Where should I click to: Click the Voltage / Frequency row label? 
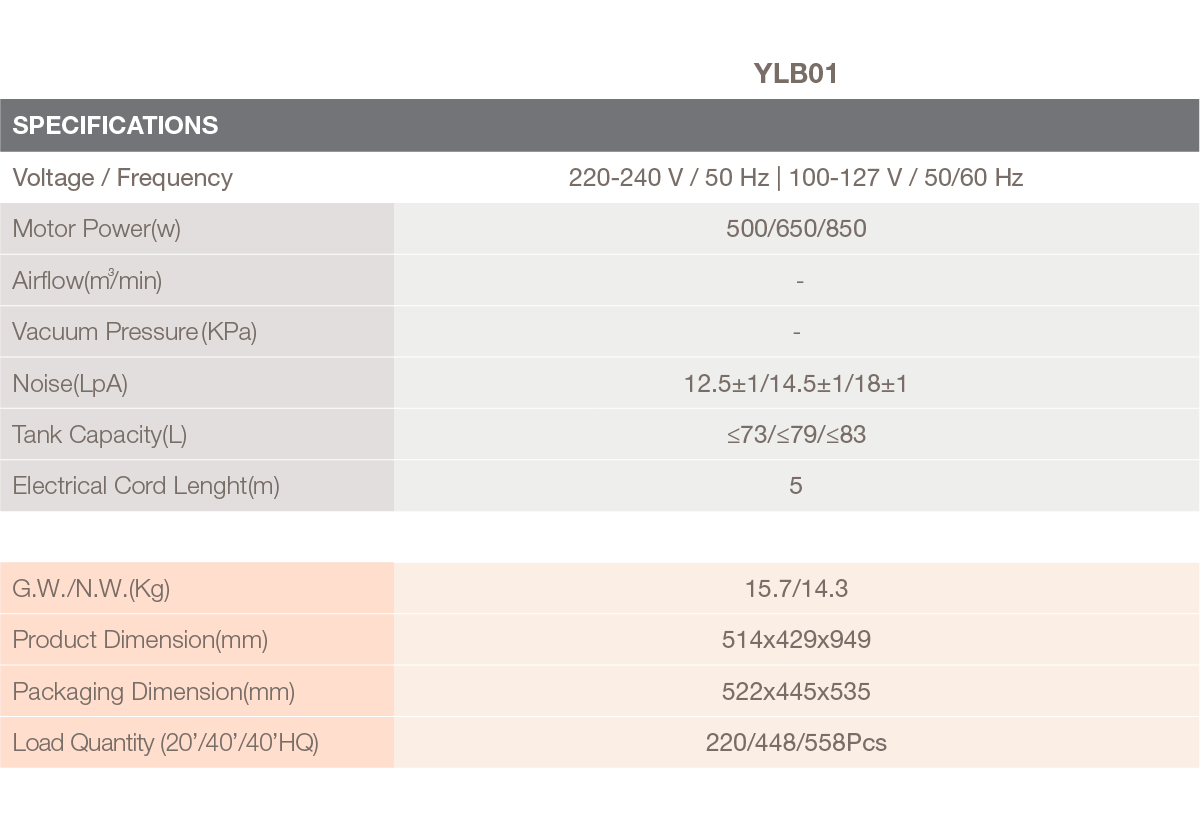[x=122, y=178]
